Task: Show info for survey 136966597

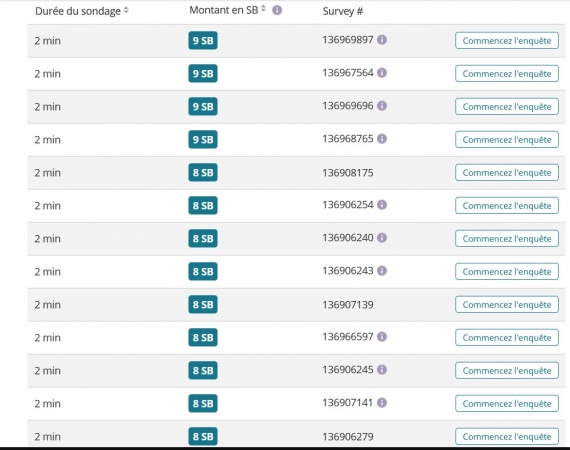Action: click(382, 337)
